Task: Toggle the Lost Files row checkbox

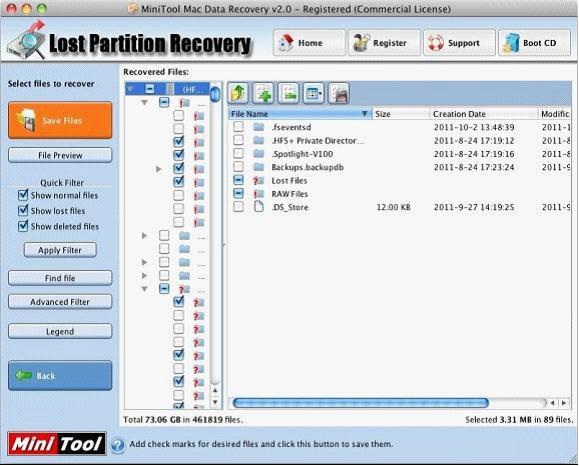Action: (x=239, y=180)
